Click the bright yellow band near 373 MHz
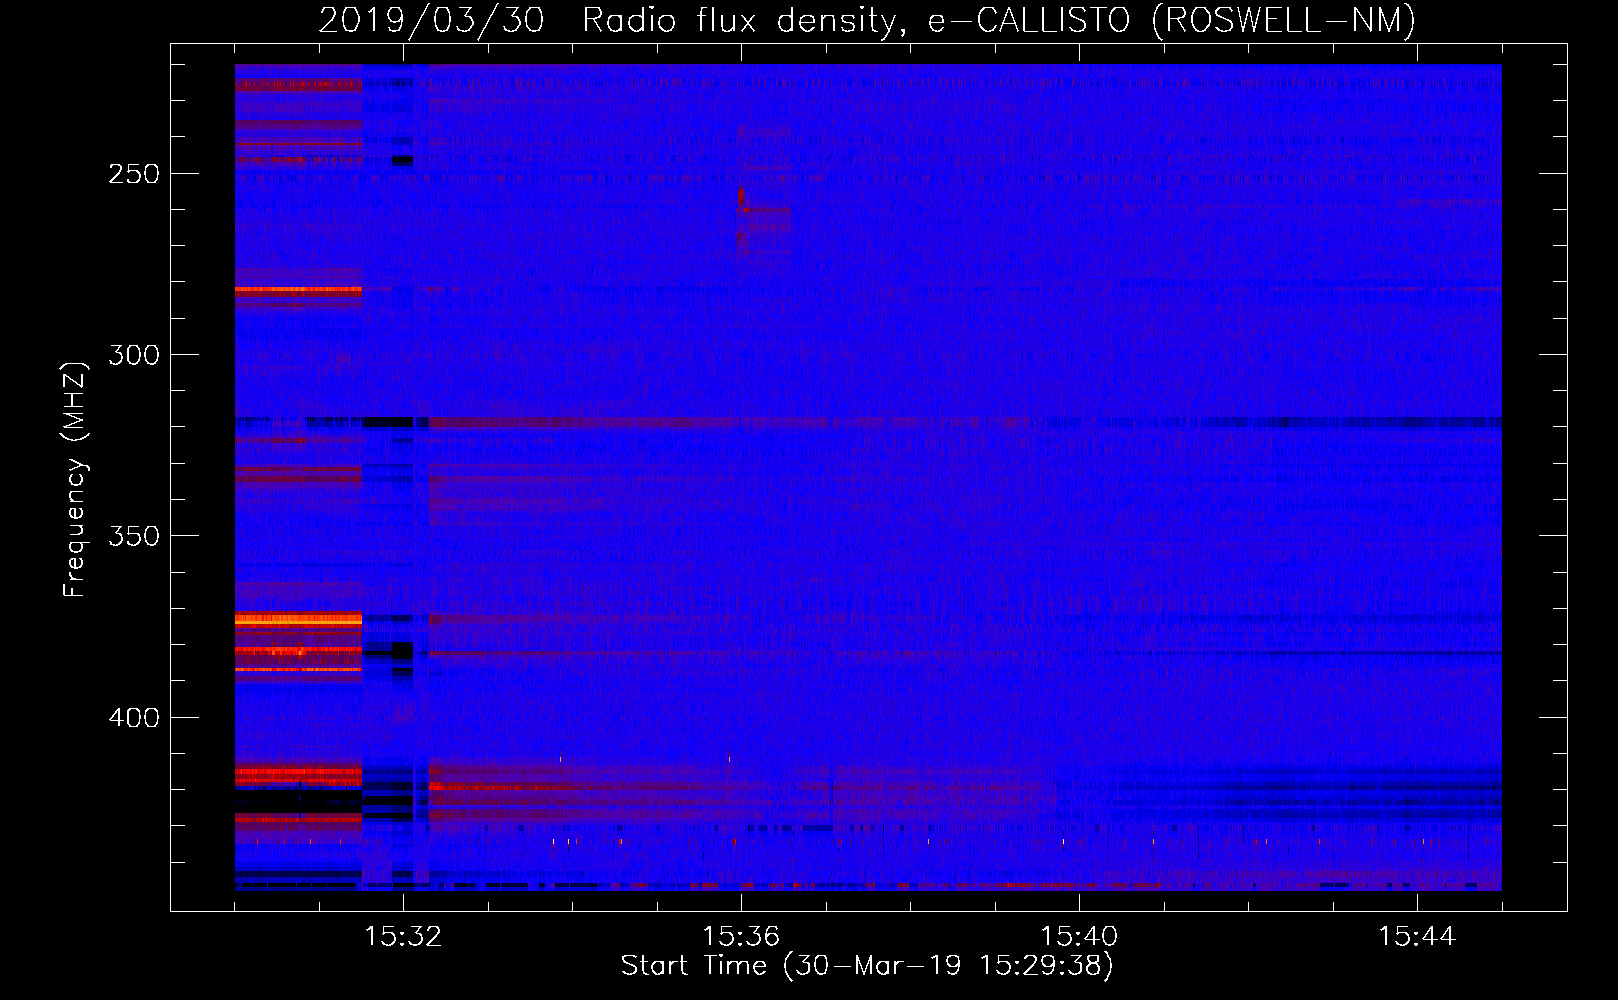This screenshot has height=1000, width=1618. point(298,620)
